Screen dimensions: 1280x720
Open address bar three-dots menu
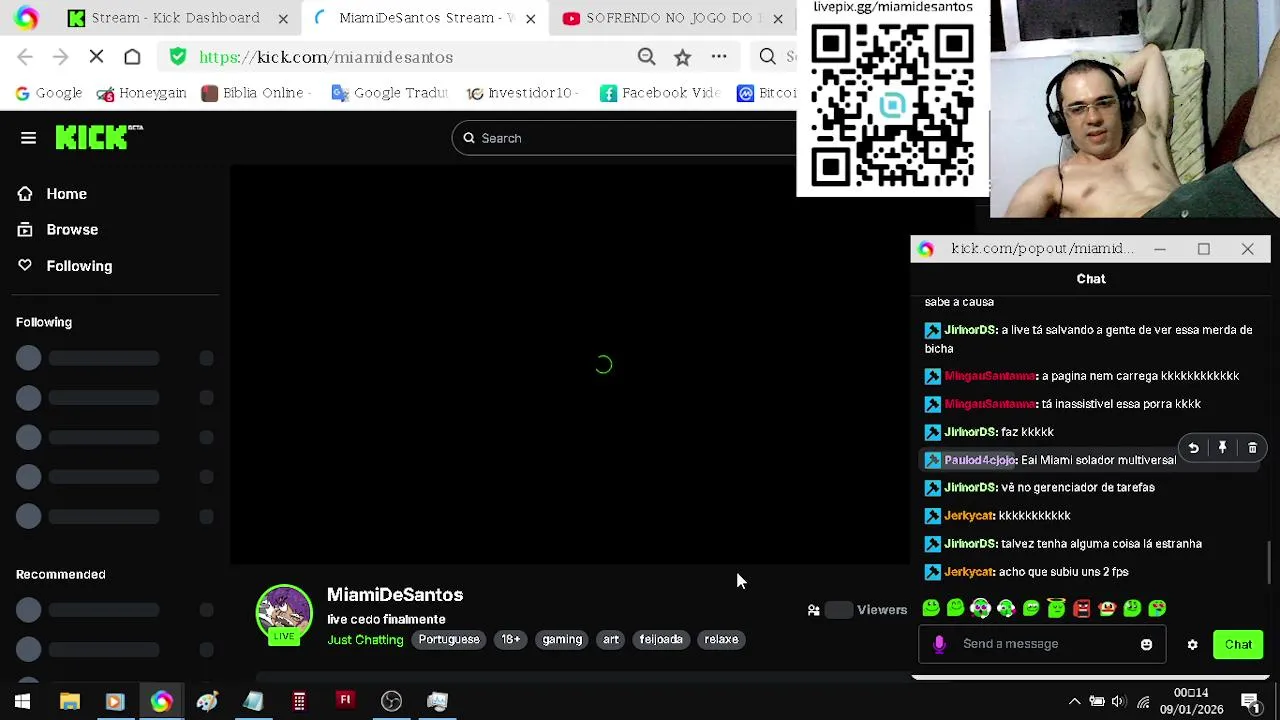pos(718,57)
